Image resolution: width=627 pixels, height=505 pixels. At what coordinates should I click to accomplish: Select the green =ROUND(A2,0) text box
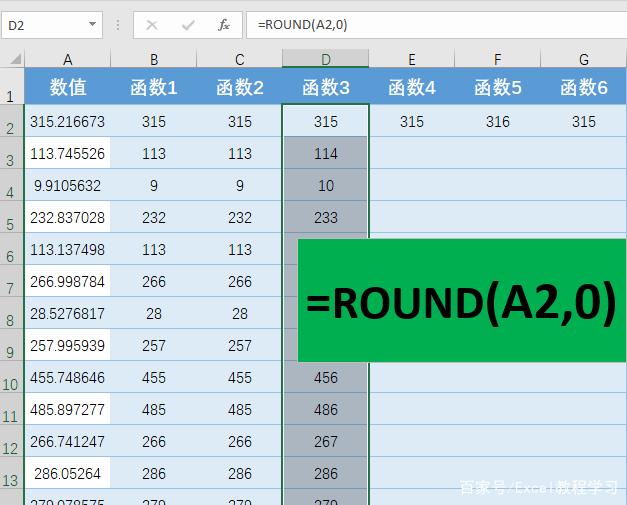coord(462,300)
